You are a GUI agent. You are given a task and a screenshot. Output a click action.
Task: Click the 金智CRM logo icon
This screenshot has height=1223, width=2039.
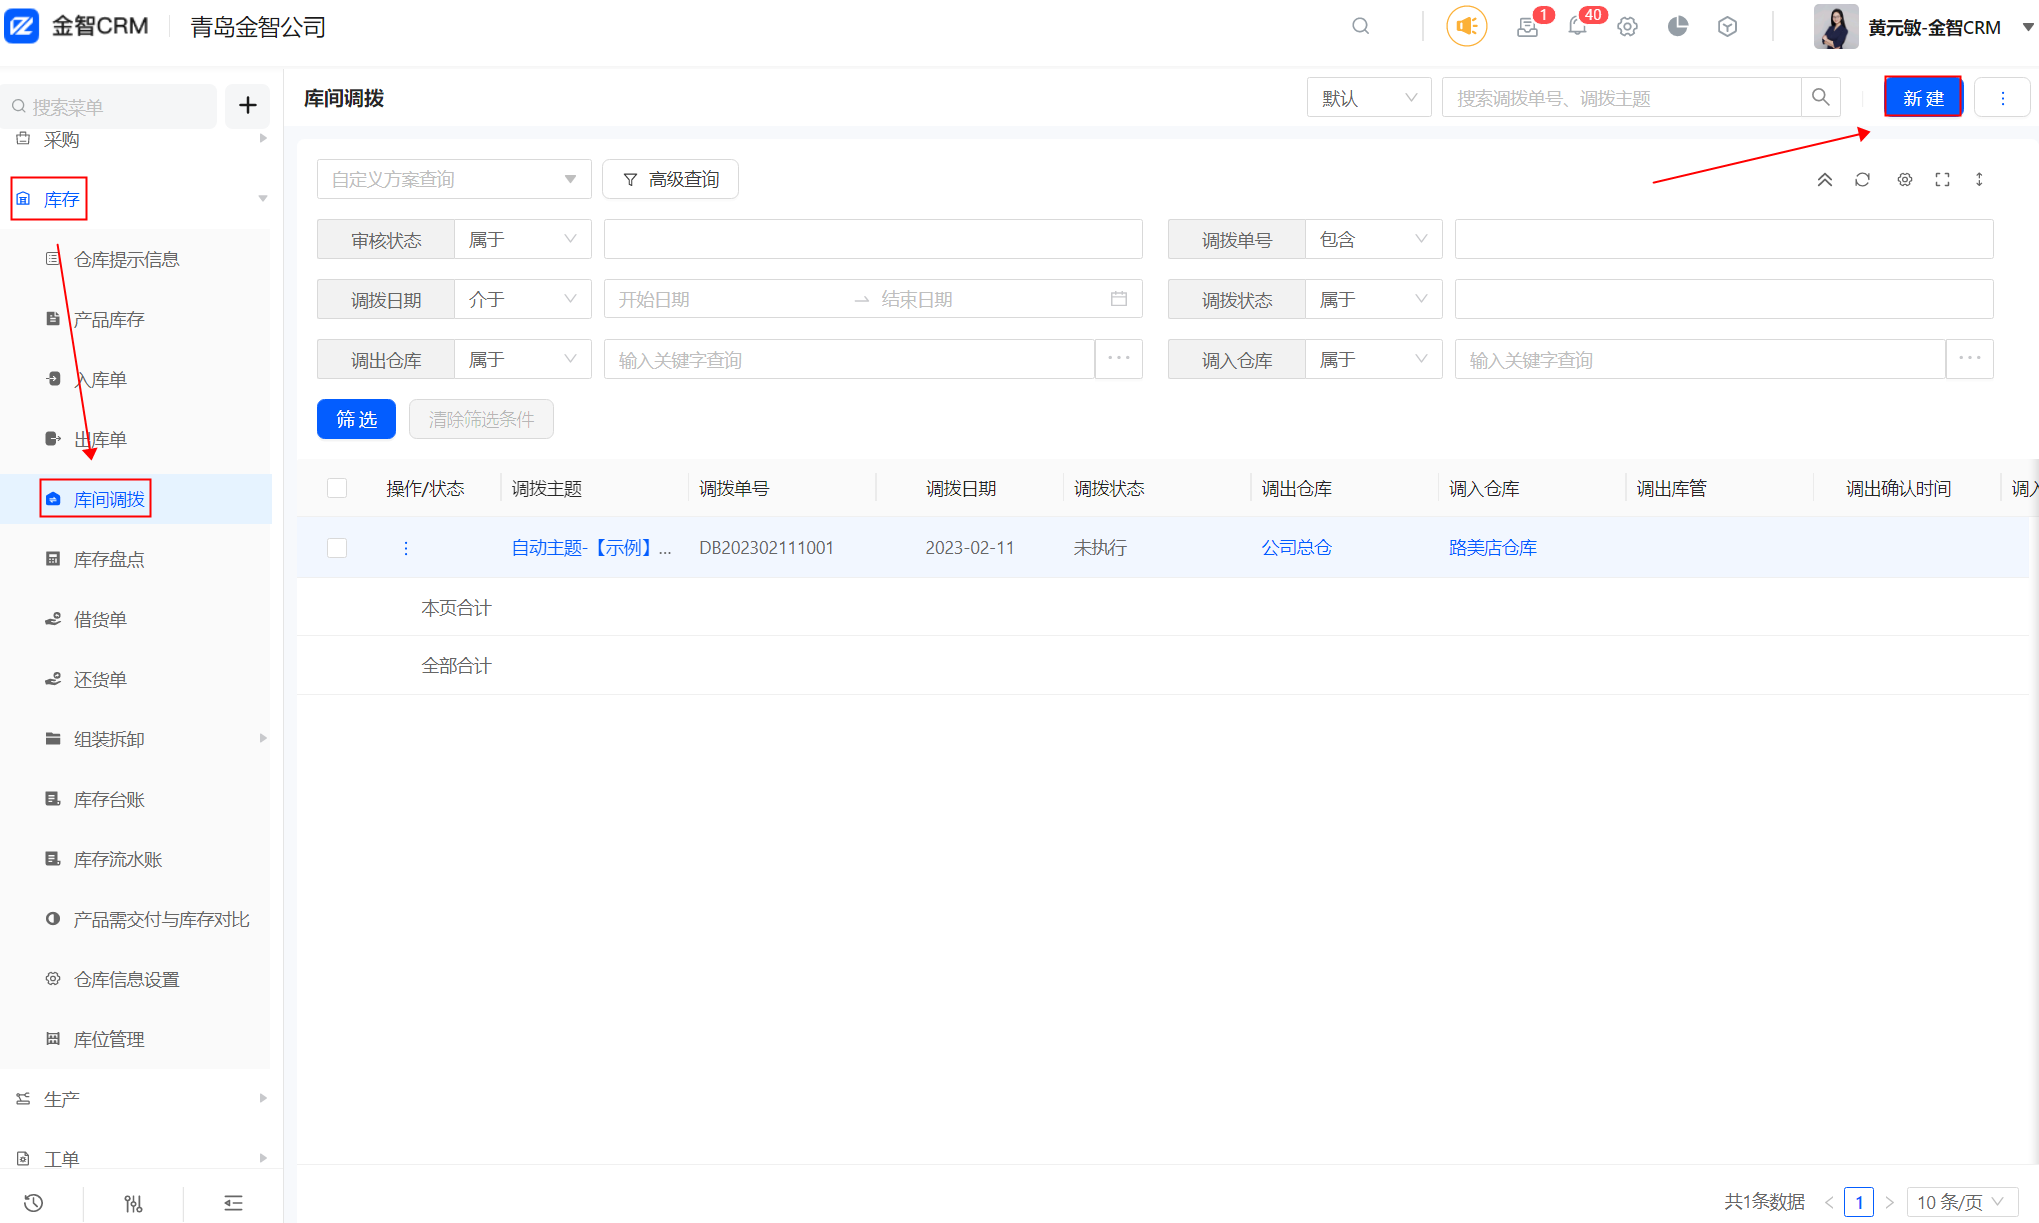point(22,26)
